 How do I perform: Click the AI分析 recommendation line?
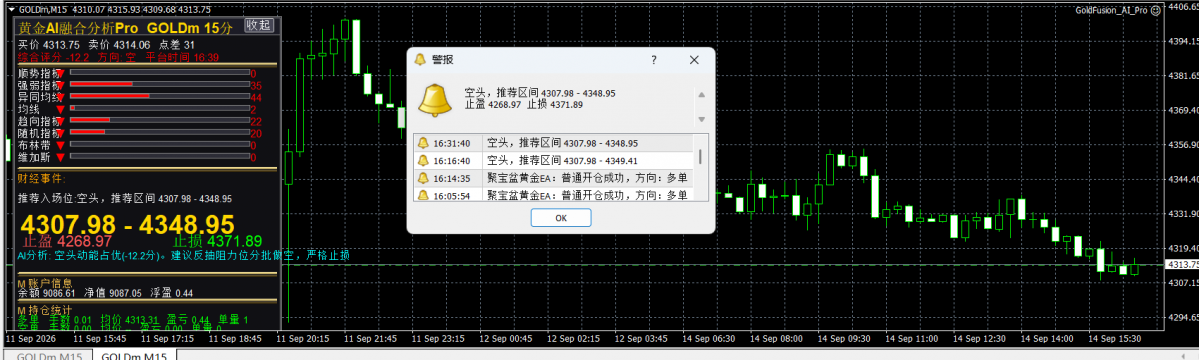[x=184, y=255]
